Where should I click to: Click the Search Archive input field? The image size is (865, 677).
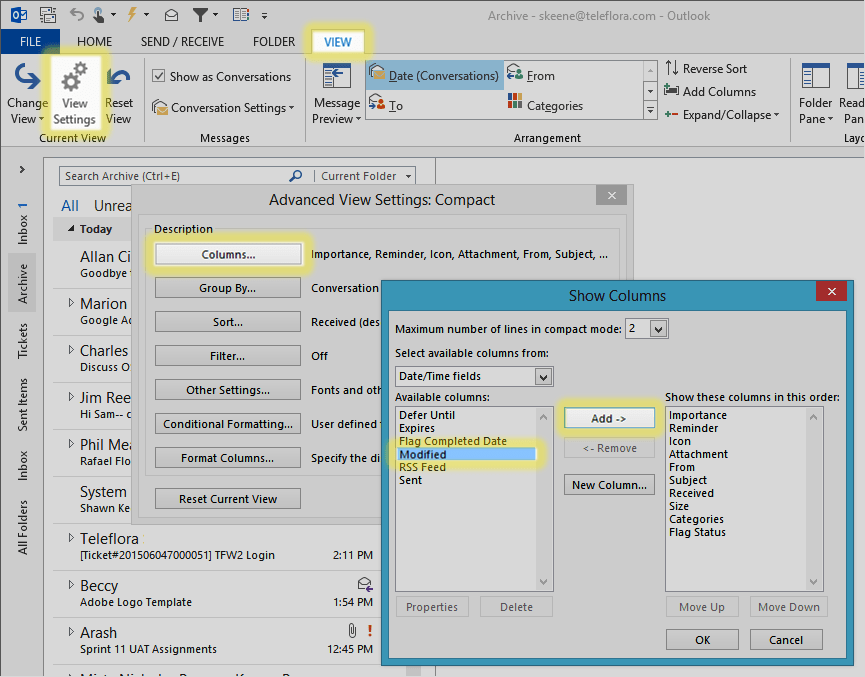point(174,176)
